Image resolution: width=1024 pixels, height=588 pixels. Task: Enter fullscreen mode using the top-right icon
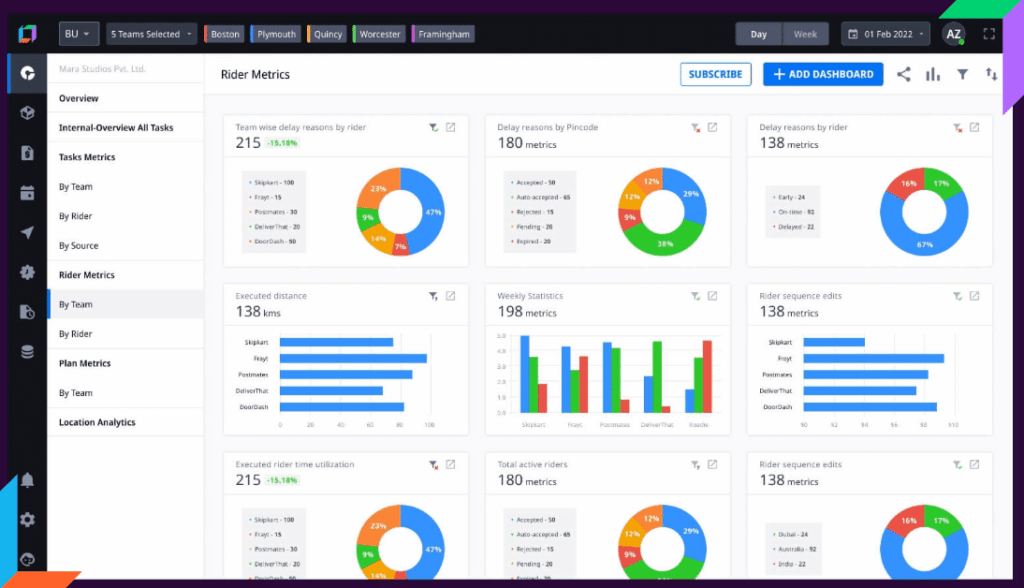[x=988, y=33]
